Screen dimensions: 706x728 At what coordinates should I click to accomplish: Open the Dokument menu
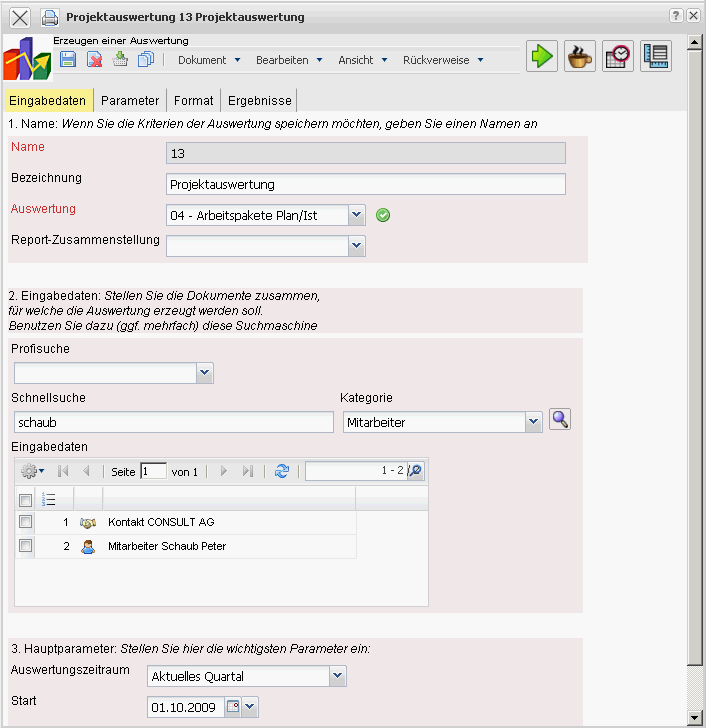pos(209,60)
